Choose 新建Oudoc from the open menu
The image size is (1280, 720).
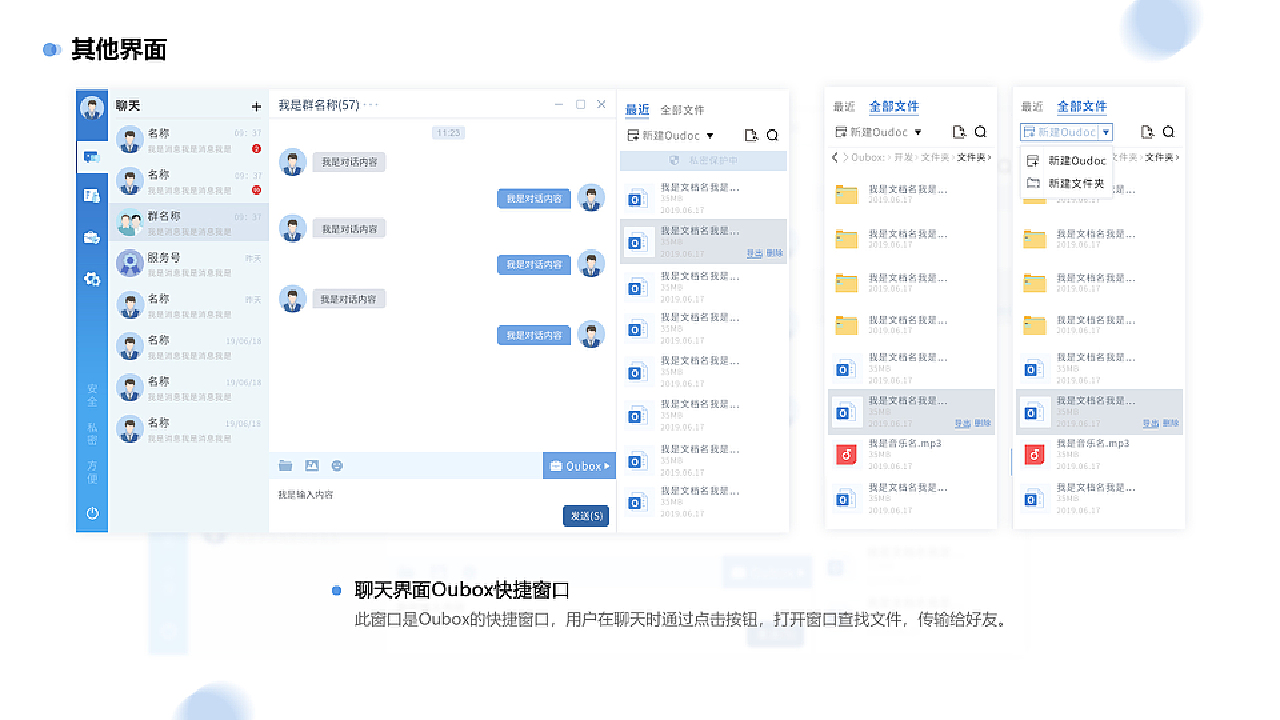[1066, 160]
